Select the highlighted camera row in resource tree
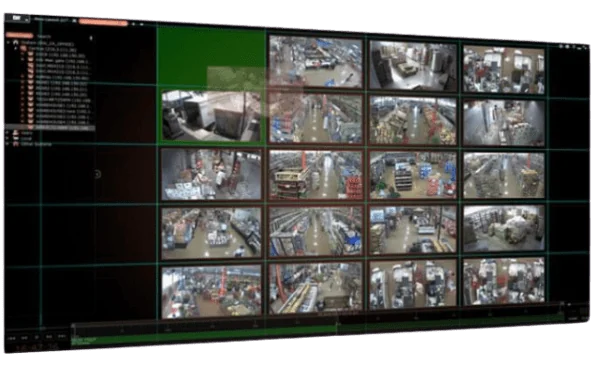The width and height of the screenshot is (600, 367). pos(50,128)
